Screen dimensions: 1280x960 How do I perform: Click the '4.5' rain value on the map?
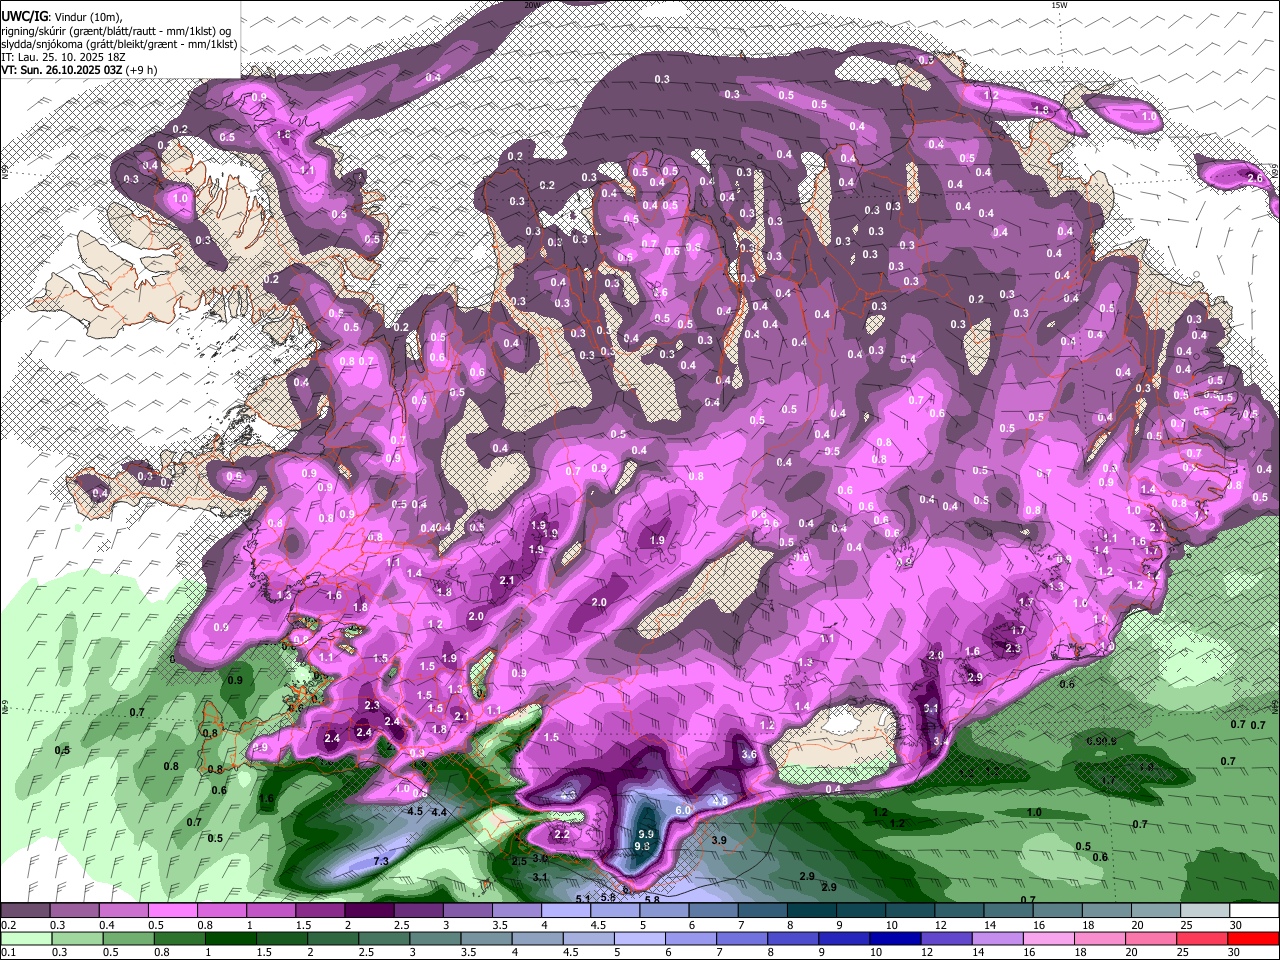click(x=416, y=811)
